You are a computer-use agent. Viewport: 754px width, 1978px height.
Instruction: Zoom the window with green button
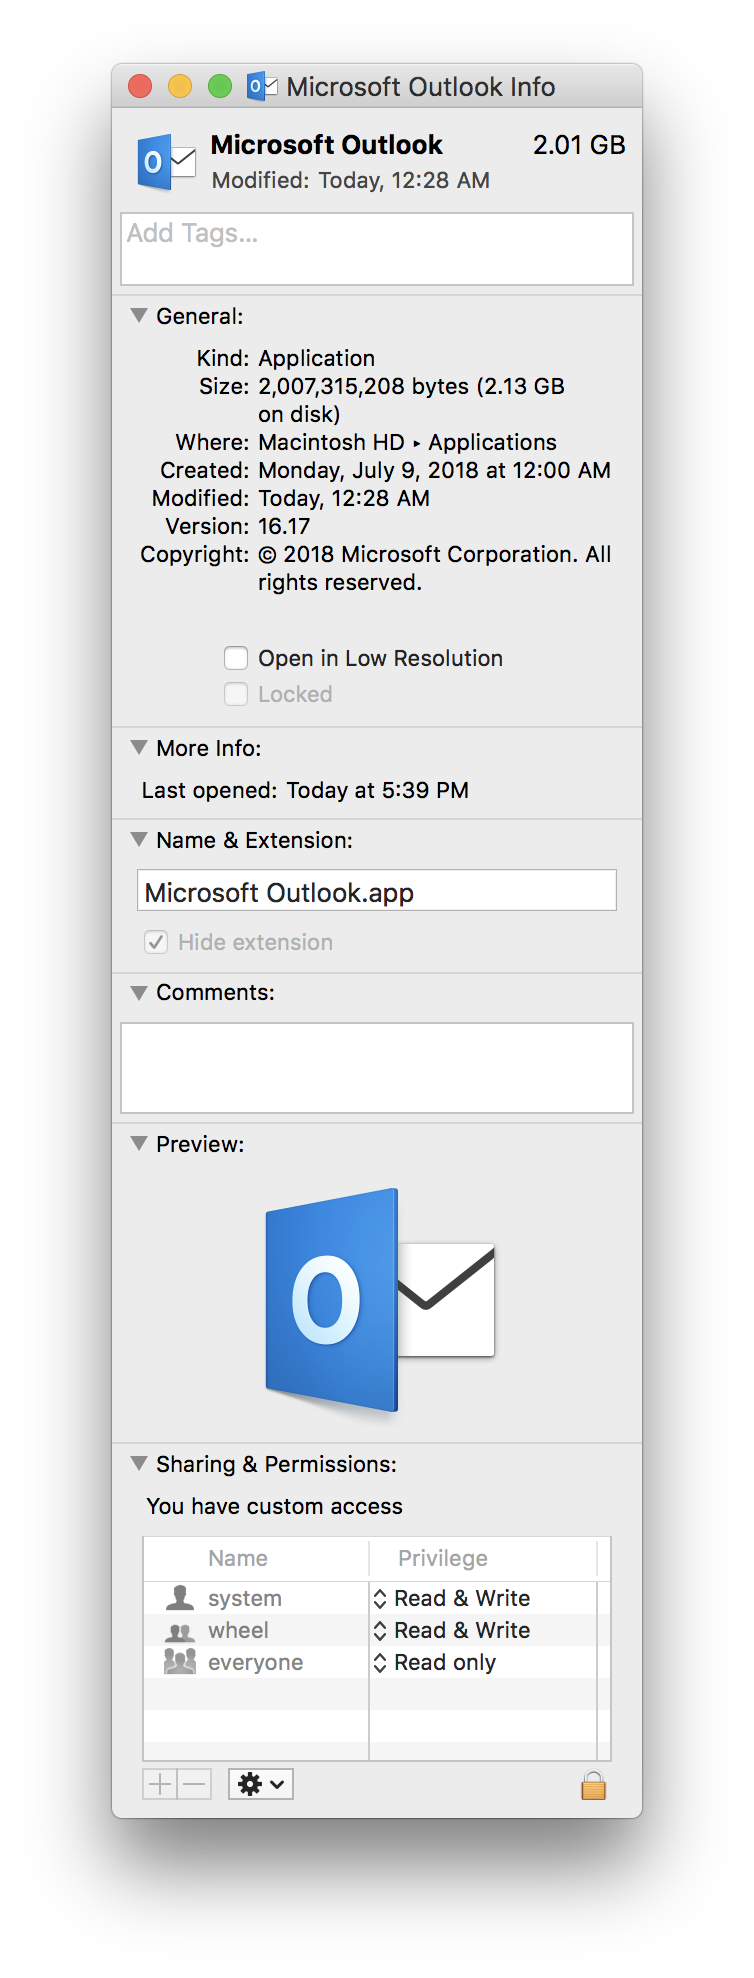pyautogui.click(x=220, y=86)
